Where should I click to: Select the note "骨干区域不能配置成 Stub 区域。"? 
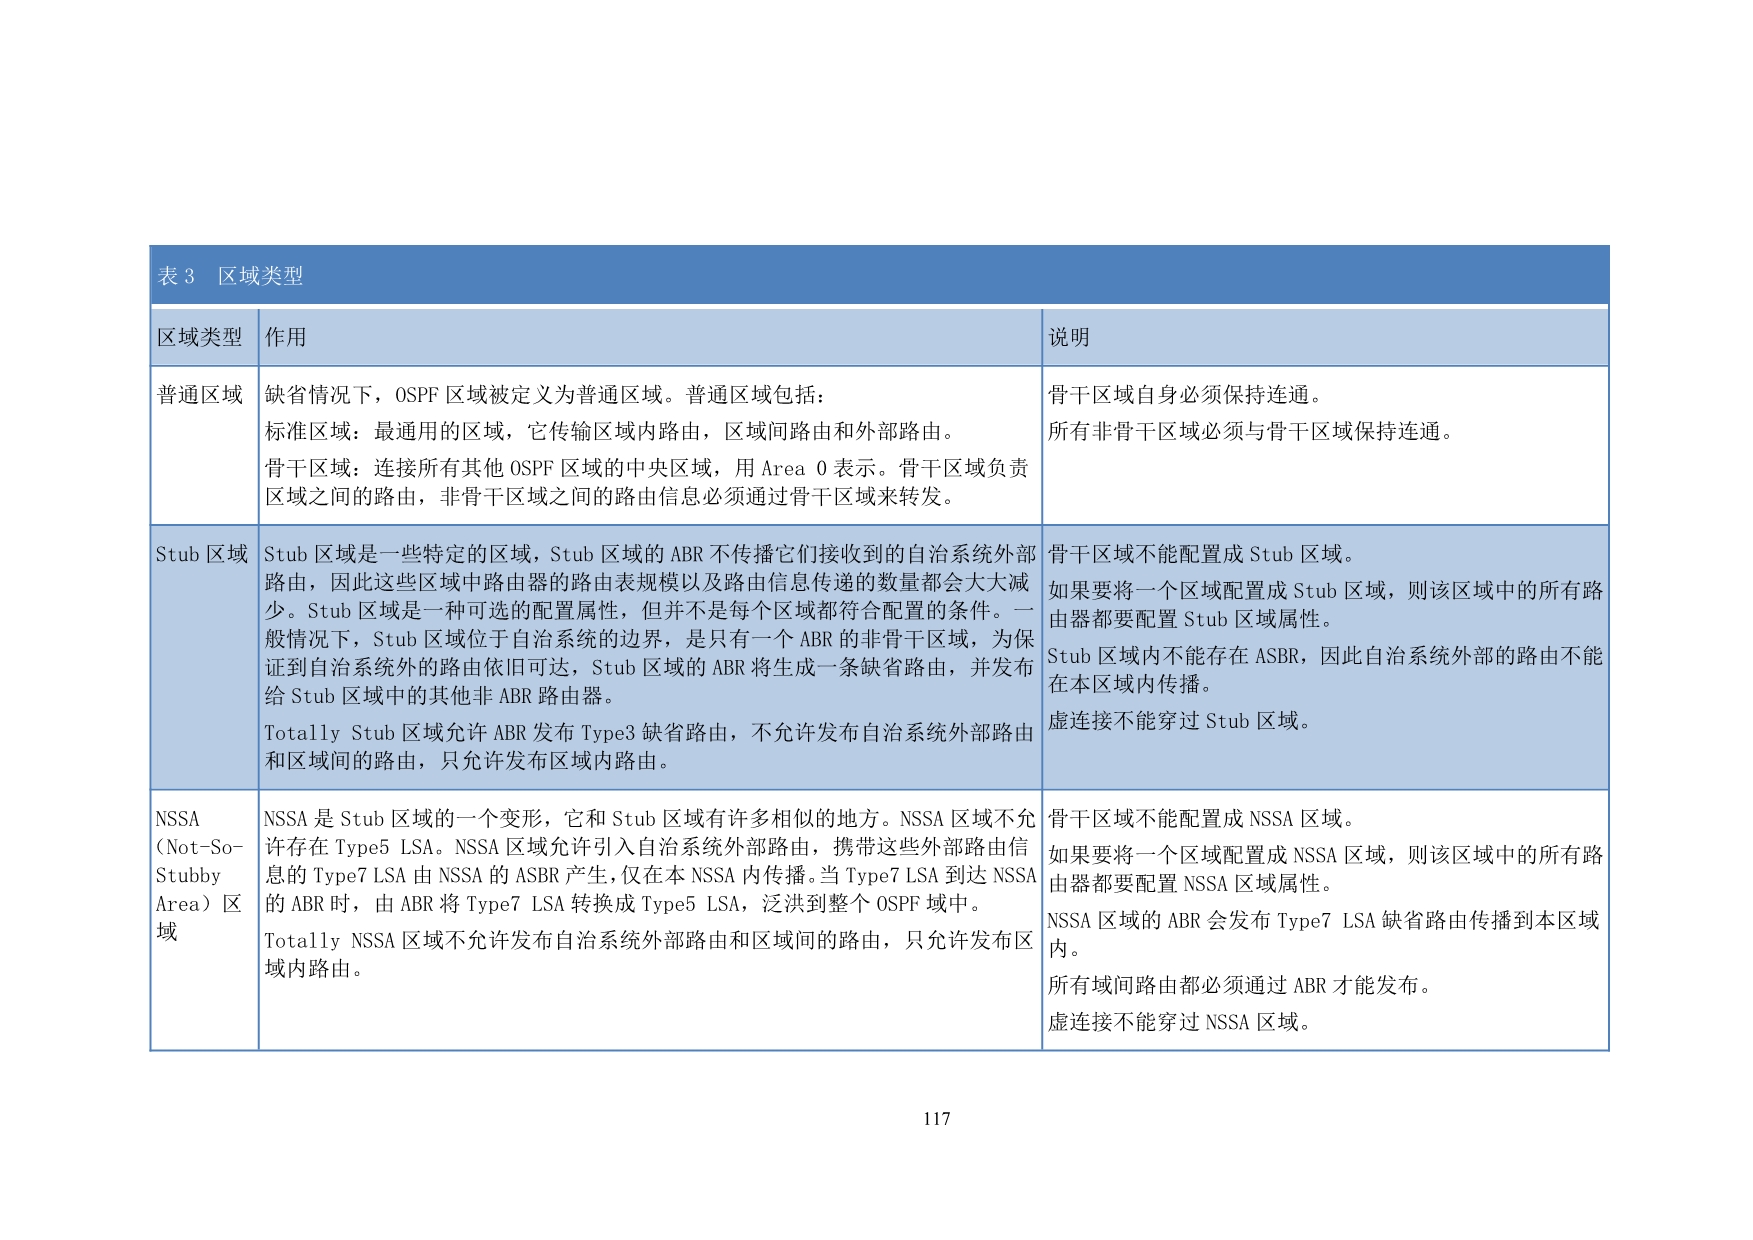tap(1203, 555)
